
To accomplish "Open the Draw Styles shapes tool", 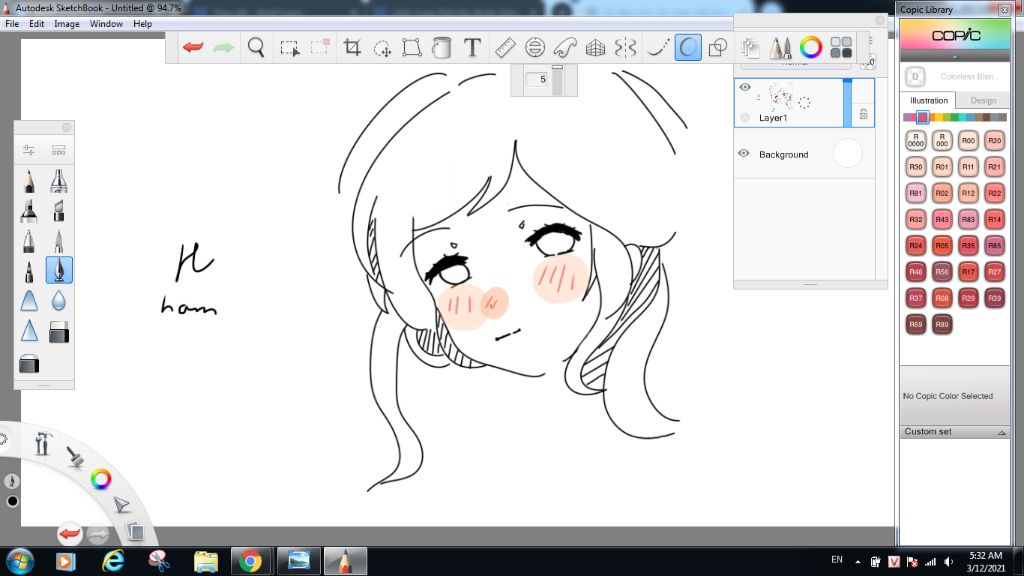I will 718,48.
